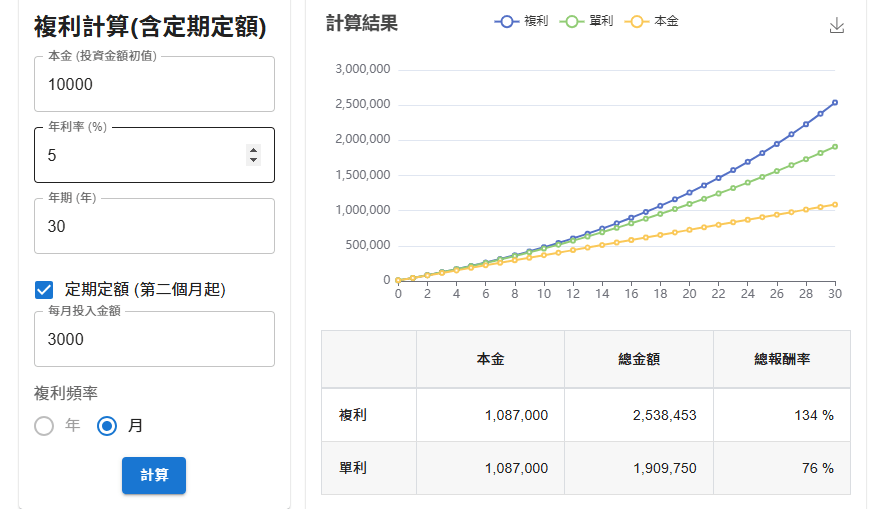Viewport: 874px width, 509px height.
Task: Click the 複利 row label in the table
Action: click(353, 415)
